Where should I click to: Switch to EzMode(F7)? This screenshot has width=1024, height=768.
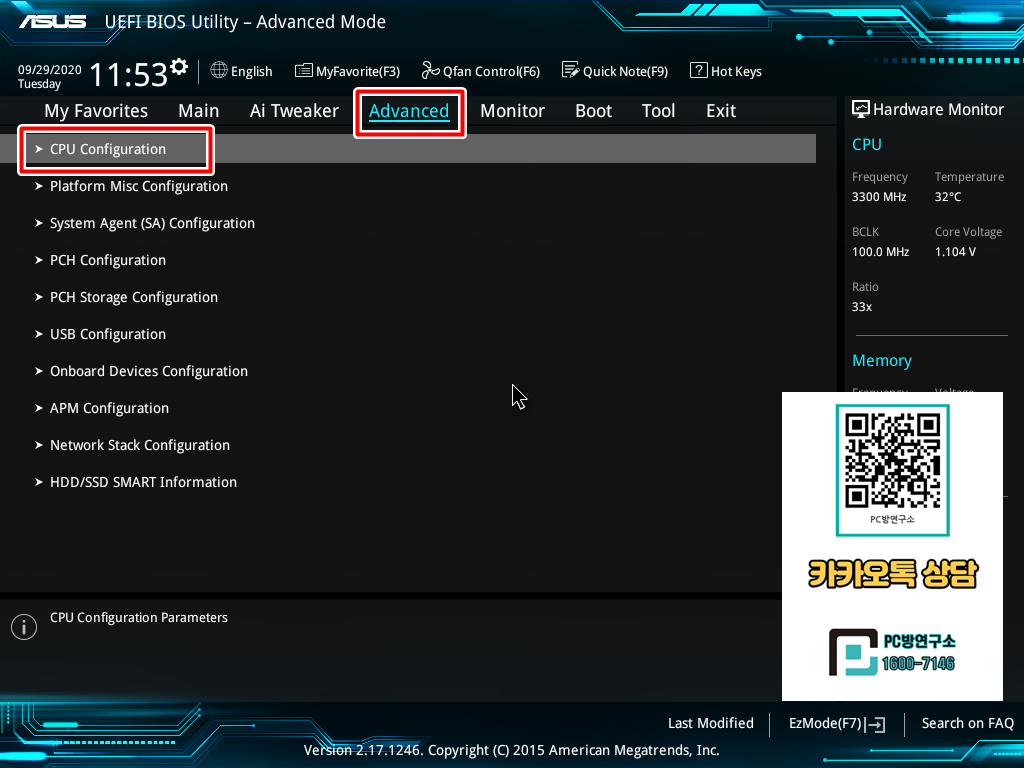837,724
